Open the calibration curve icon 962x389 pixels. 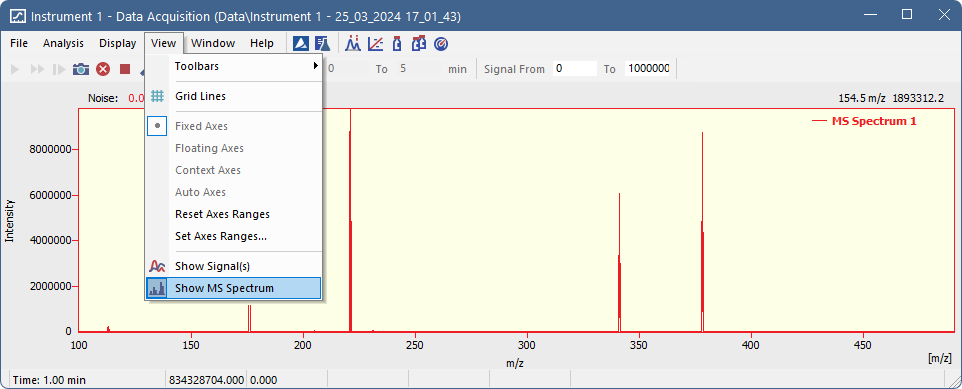pyautogui.click(x=375, y=44)
